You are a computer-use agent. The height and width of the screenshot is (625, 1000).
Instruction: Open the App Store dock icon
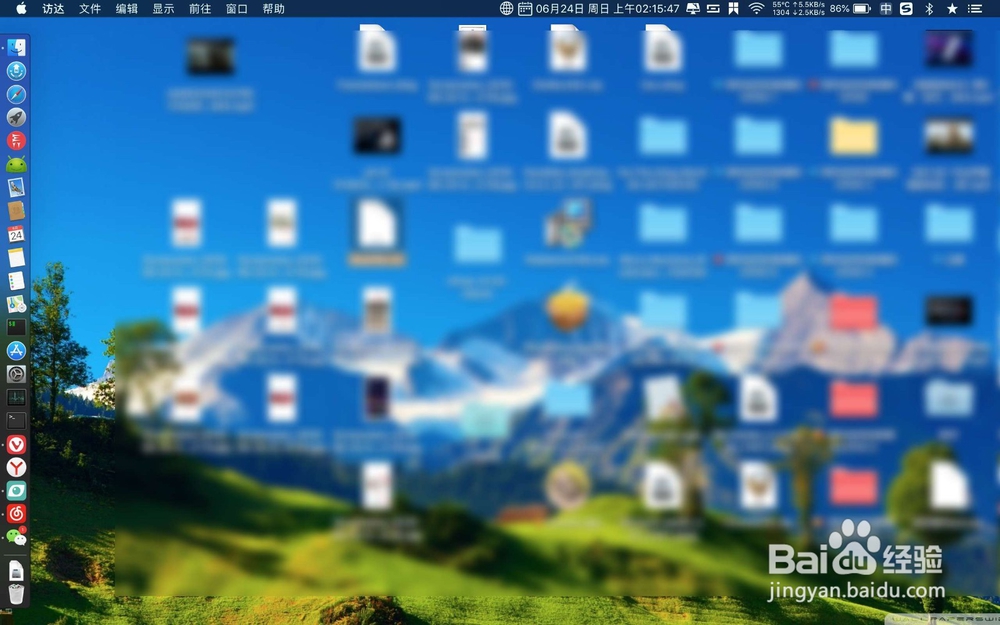pyautogui.click(x=16, y=350)
